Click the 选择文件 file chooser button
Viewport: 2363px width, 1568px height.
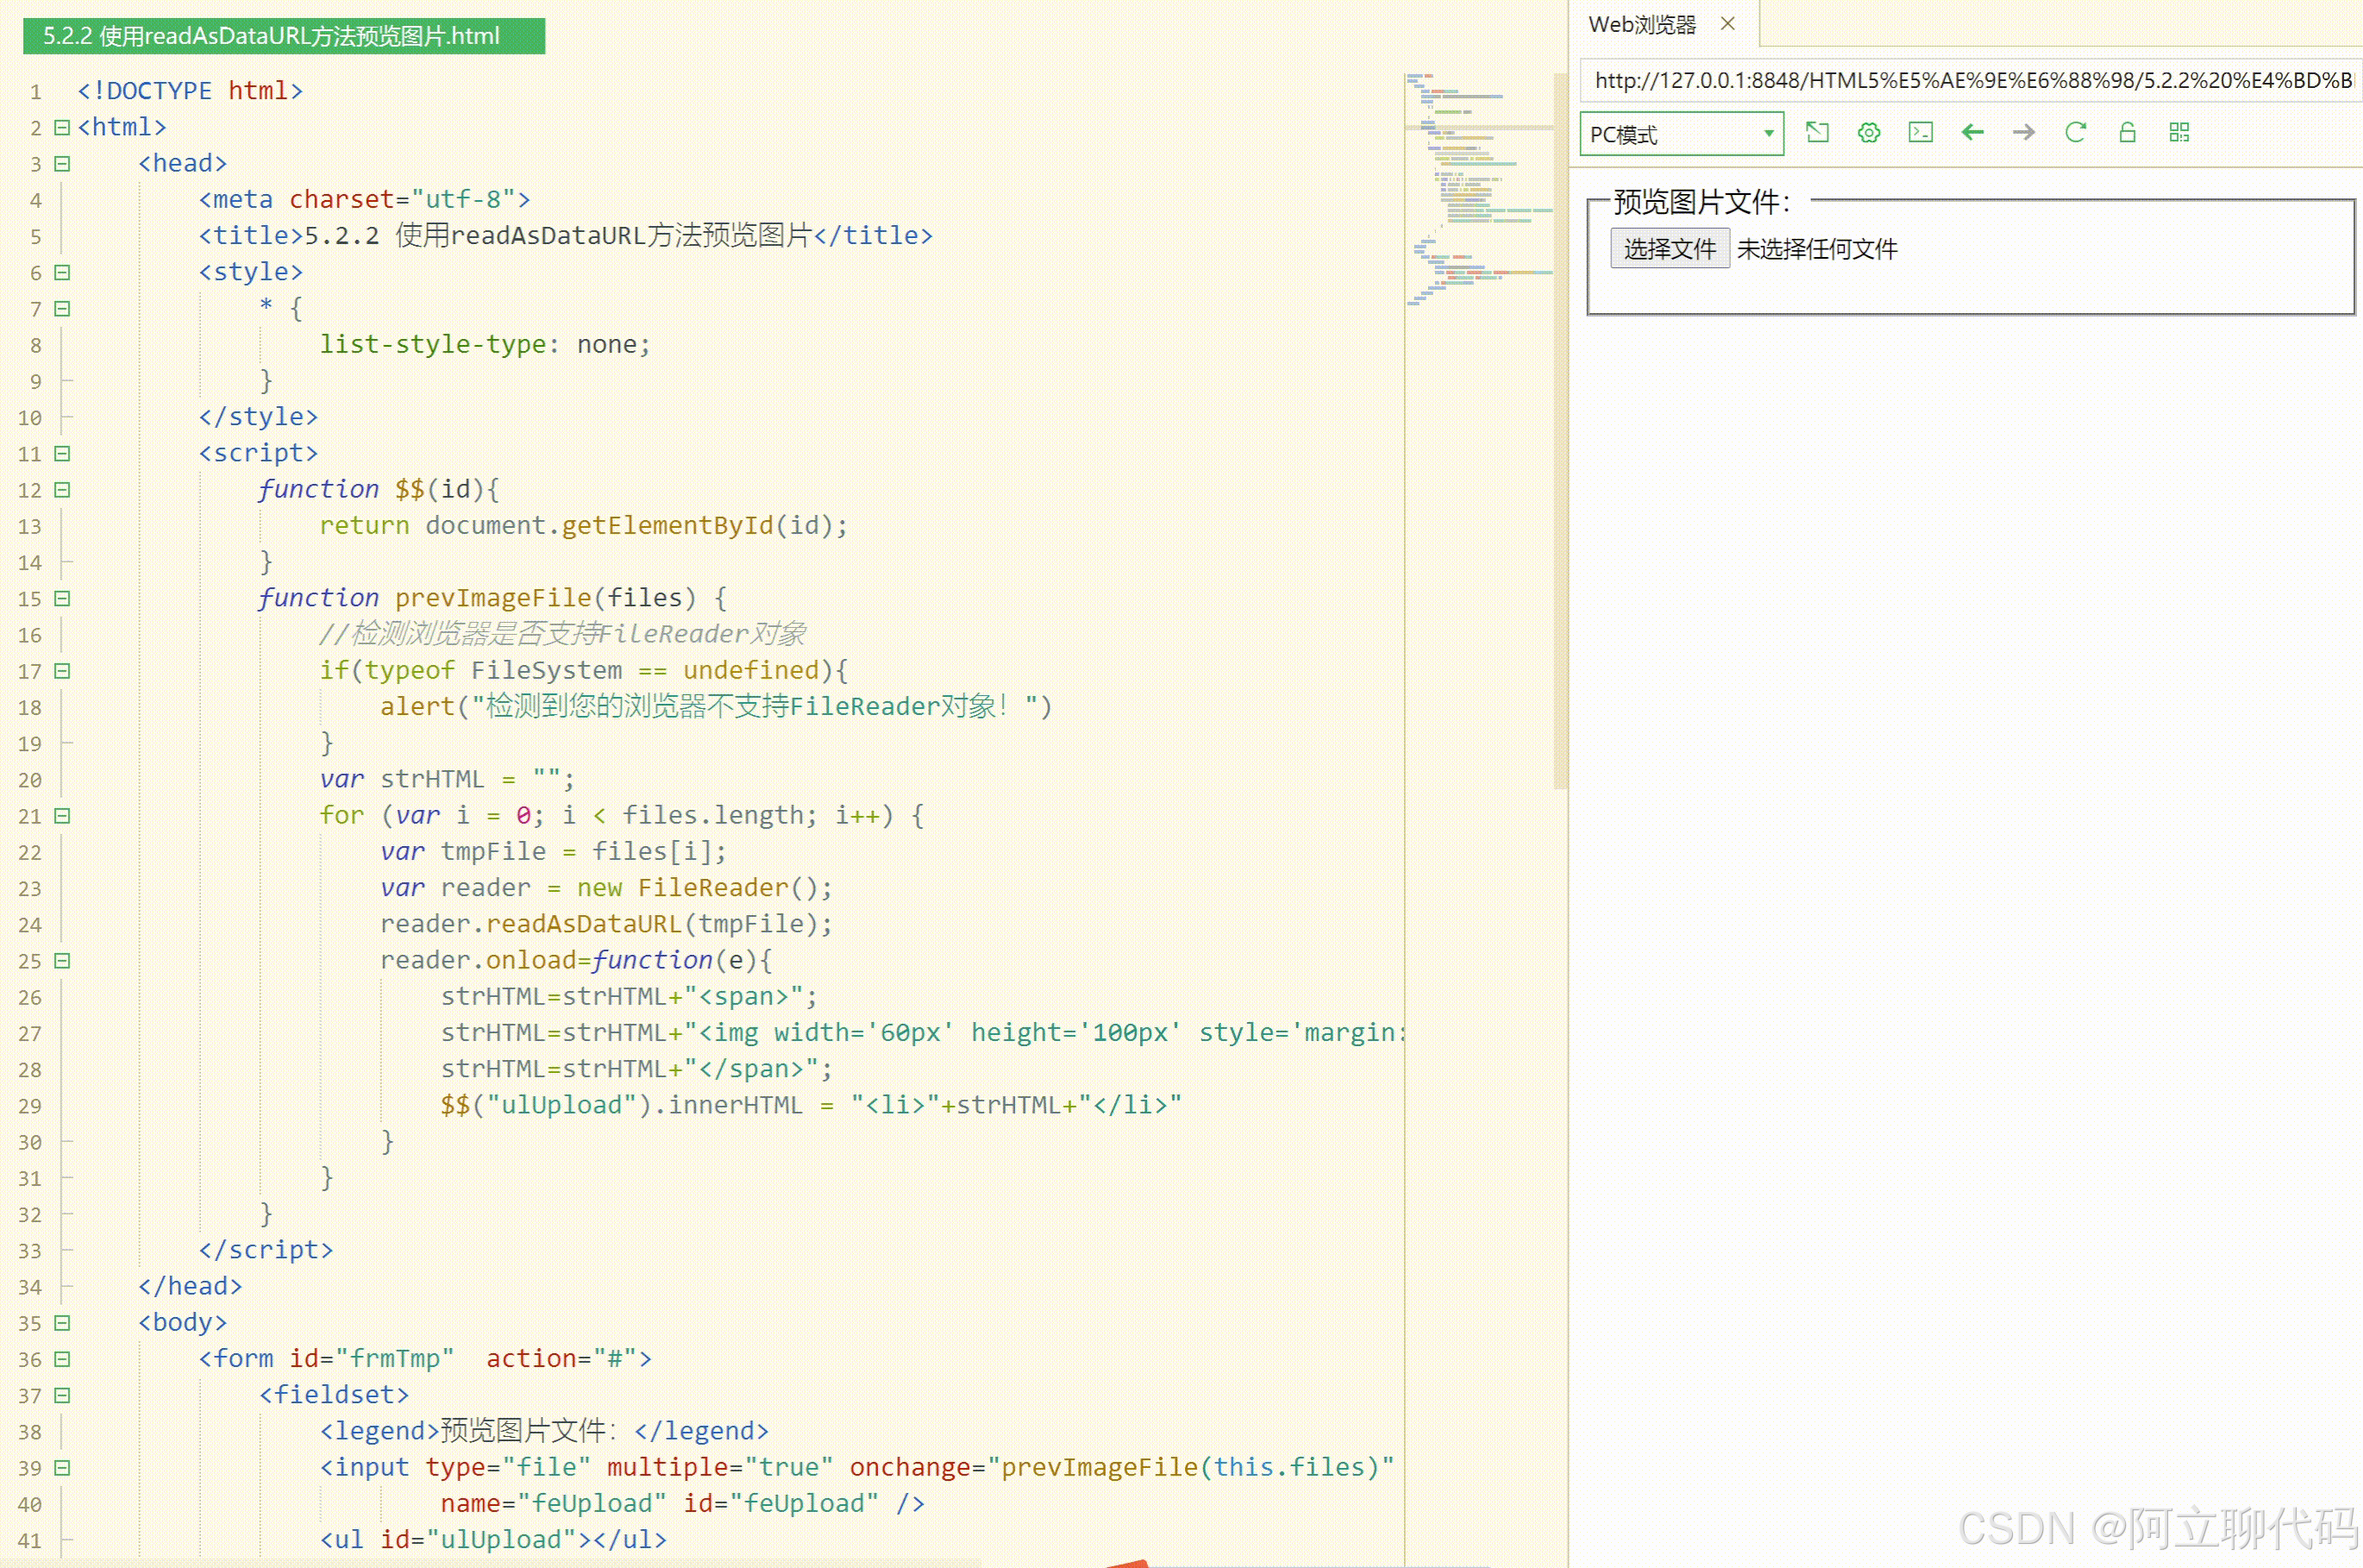pos(1669,249)
